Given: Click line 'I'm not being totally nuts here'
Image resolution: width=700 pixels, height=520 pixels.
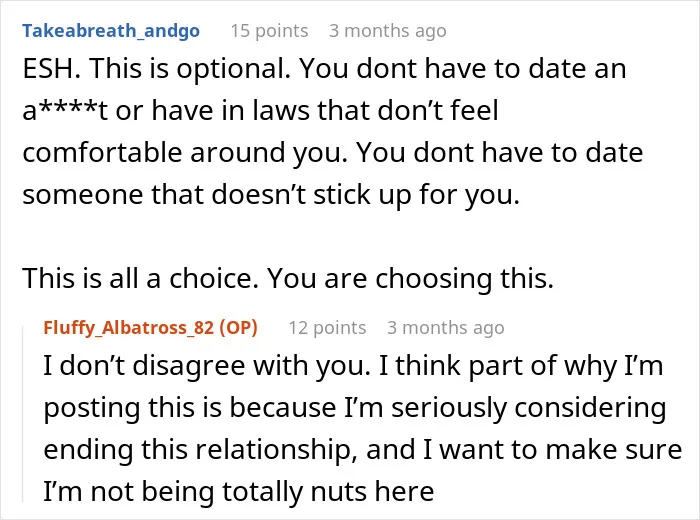Looking at the screenshot, I should pyautogui.click(x=238, y=491).
